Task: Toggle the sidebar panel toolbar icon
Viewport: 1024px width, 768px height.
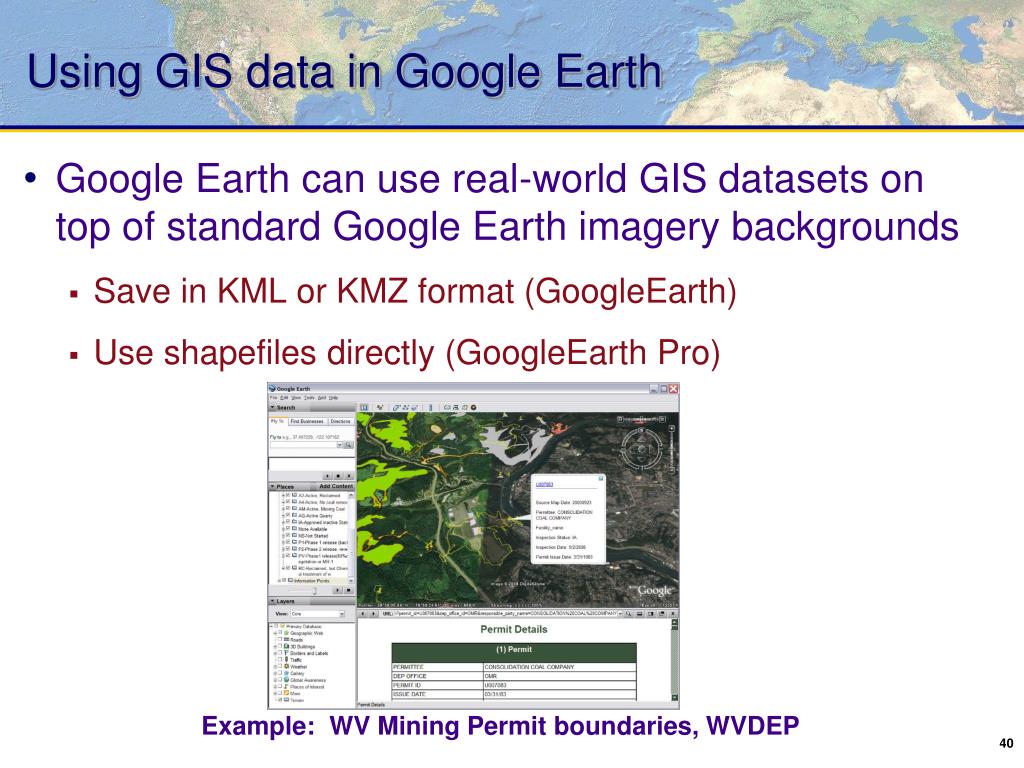Action: coord(364,408)
